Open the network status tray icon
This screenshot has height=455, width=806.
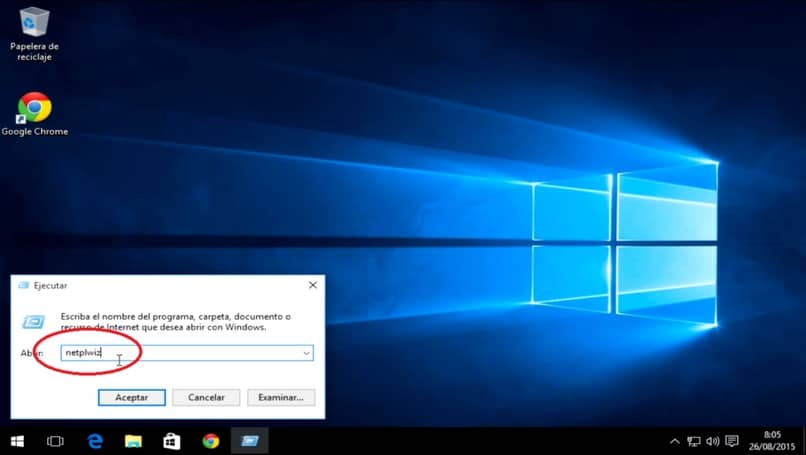[693, 441]
